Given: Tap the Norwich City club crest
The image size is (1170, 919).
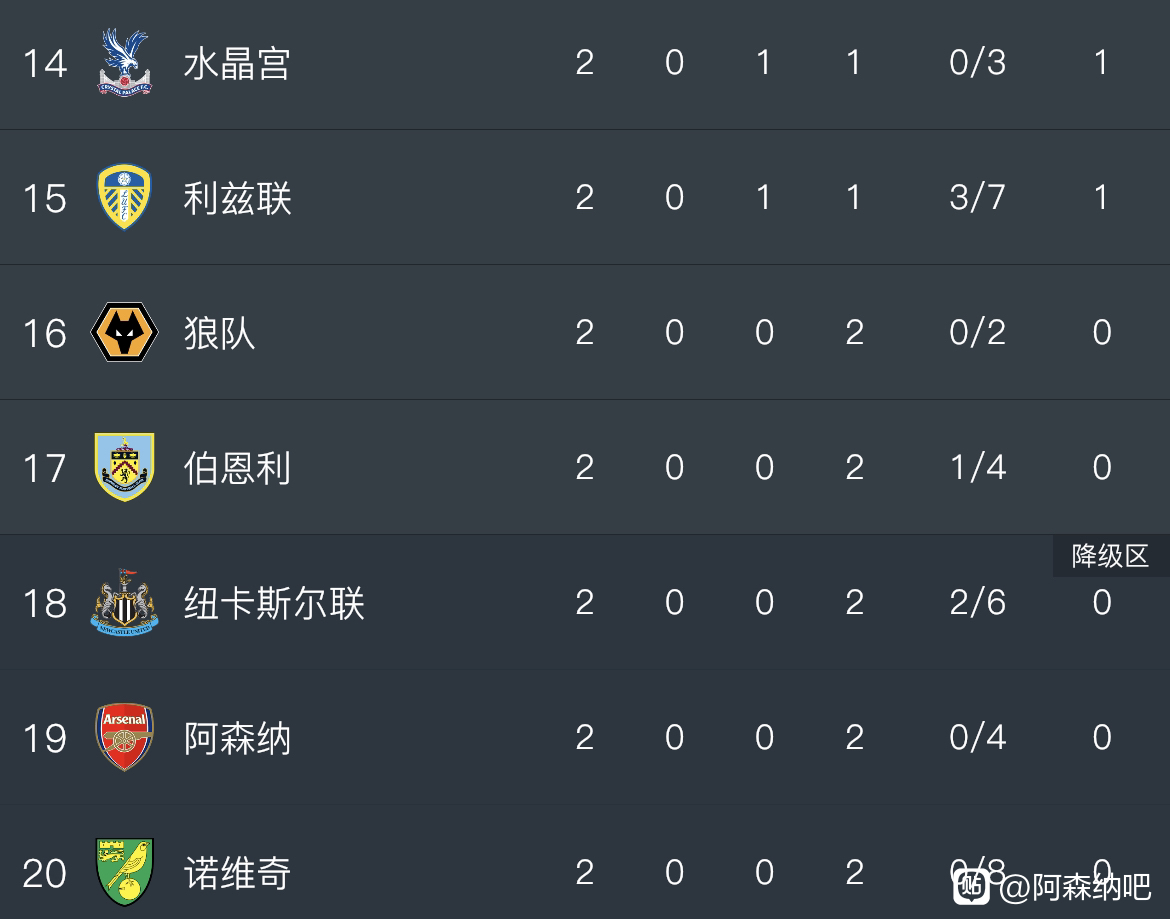Looking at the screenshot, I should pos(125,872).
